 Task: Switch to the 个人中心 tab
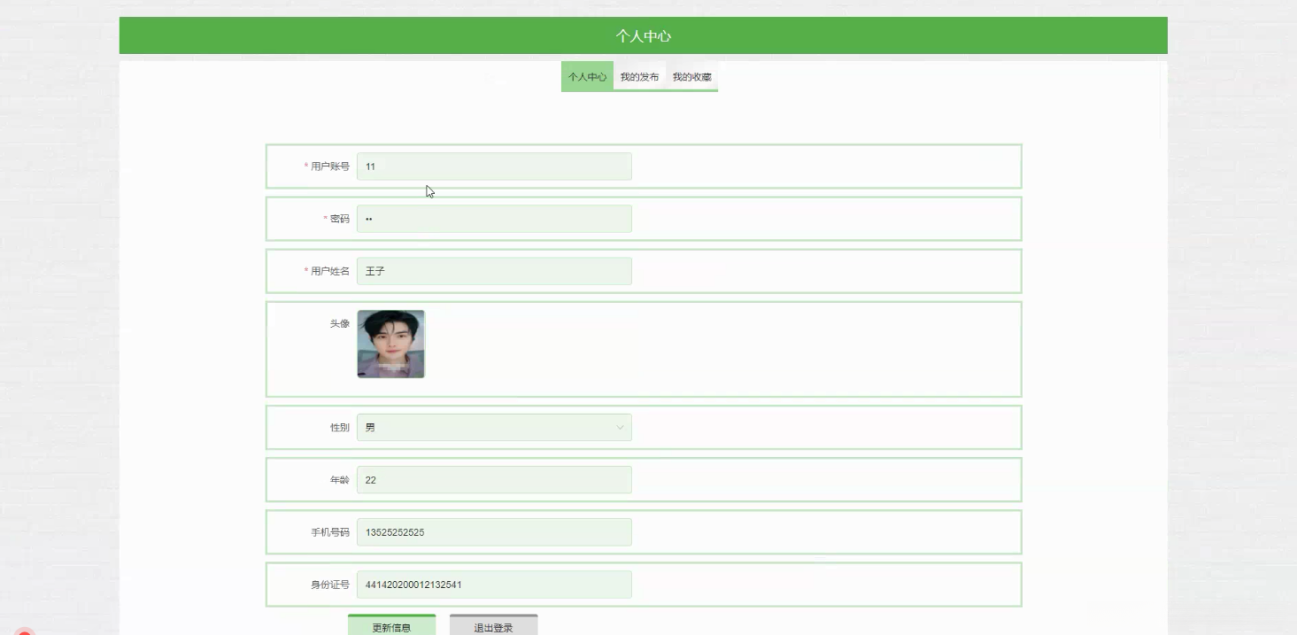pos(587,77)
